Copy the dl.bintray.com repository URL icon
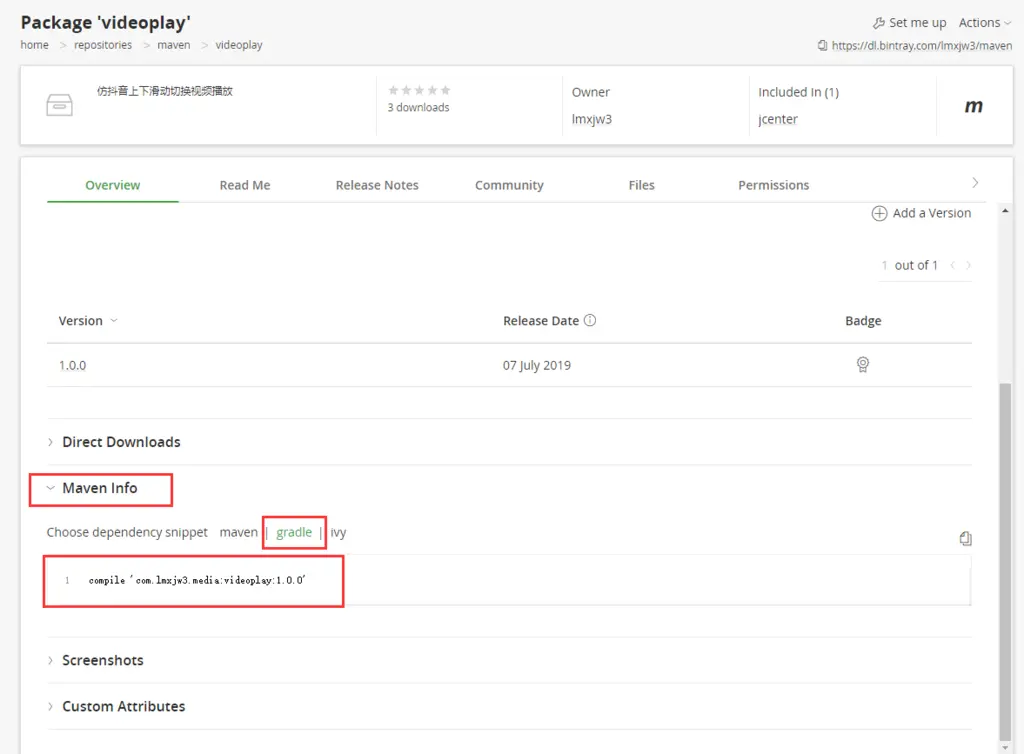This screenshot has width=1024, height=754. [x=823, y=46]
